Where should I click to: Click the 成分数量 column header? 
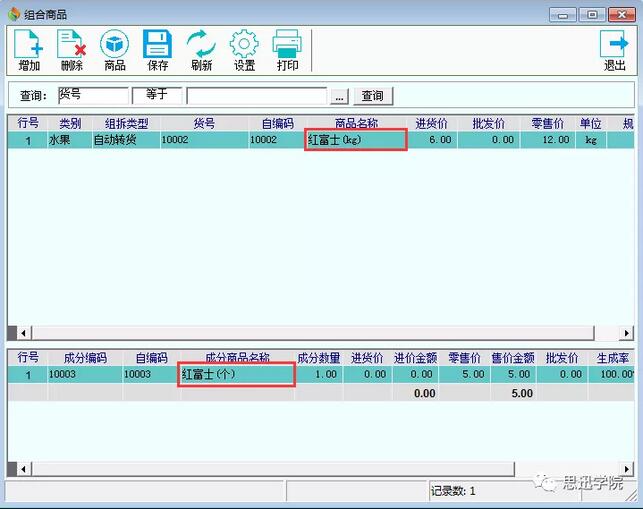tap(319, 358)
